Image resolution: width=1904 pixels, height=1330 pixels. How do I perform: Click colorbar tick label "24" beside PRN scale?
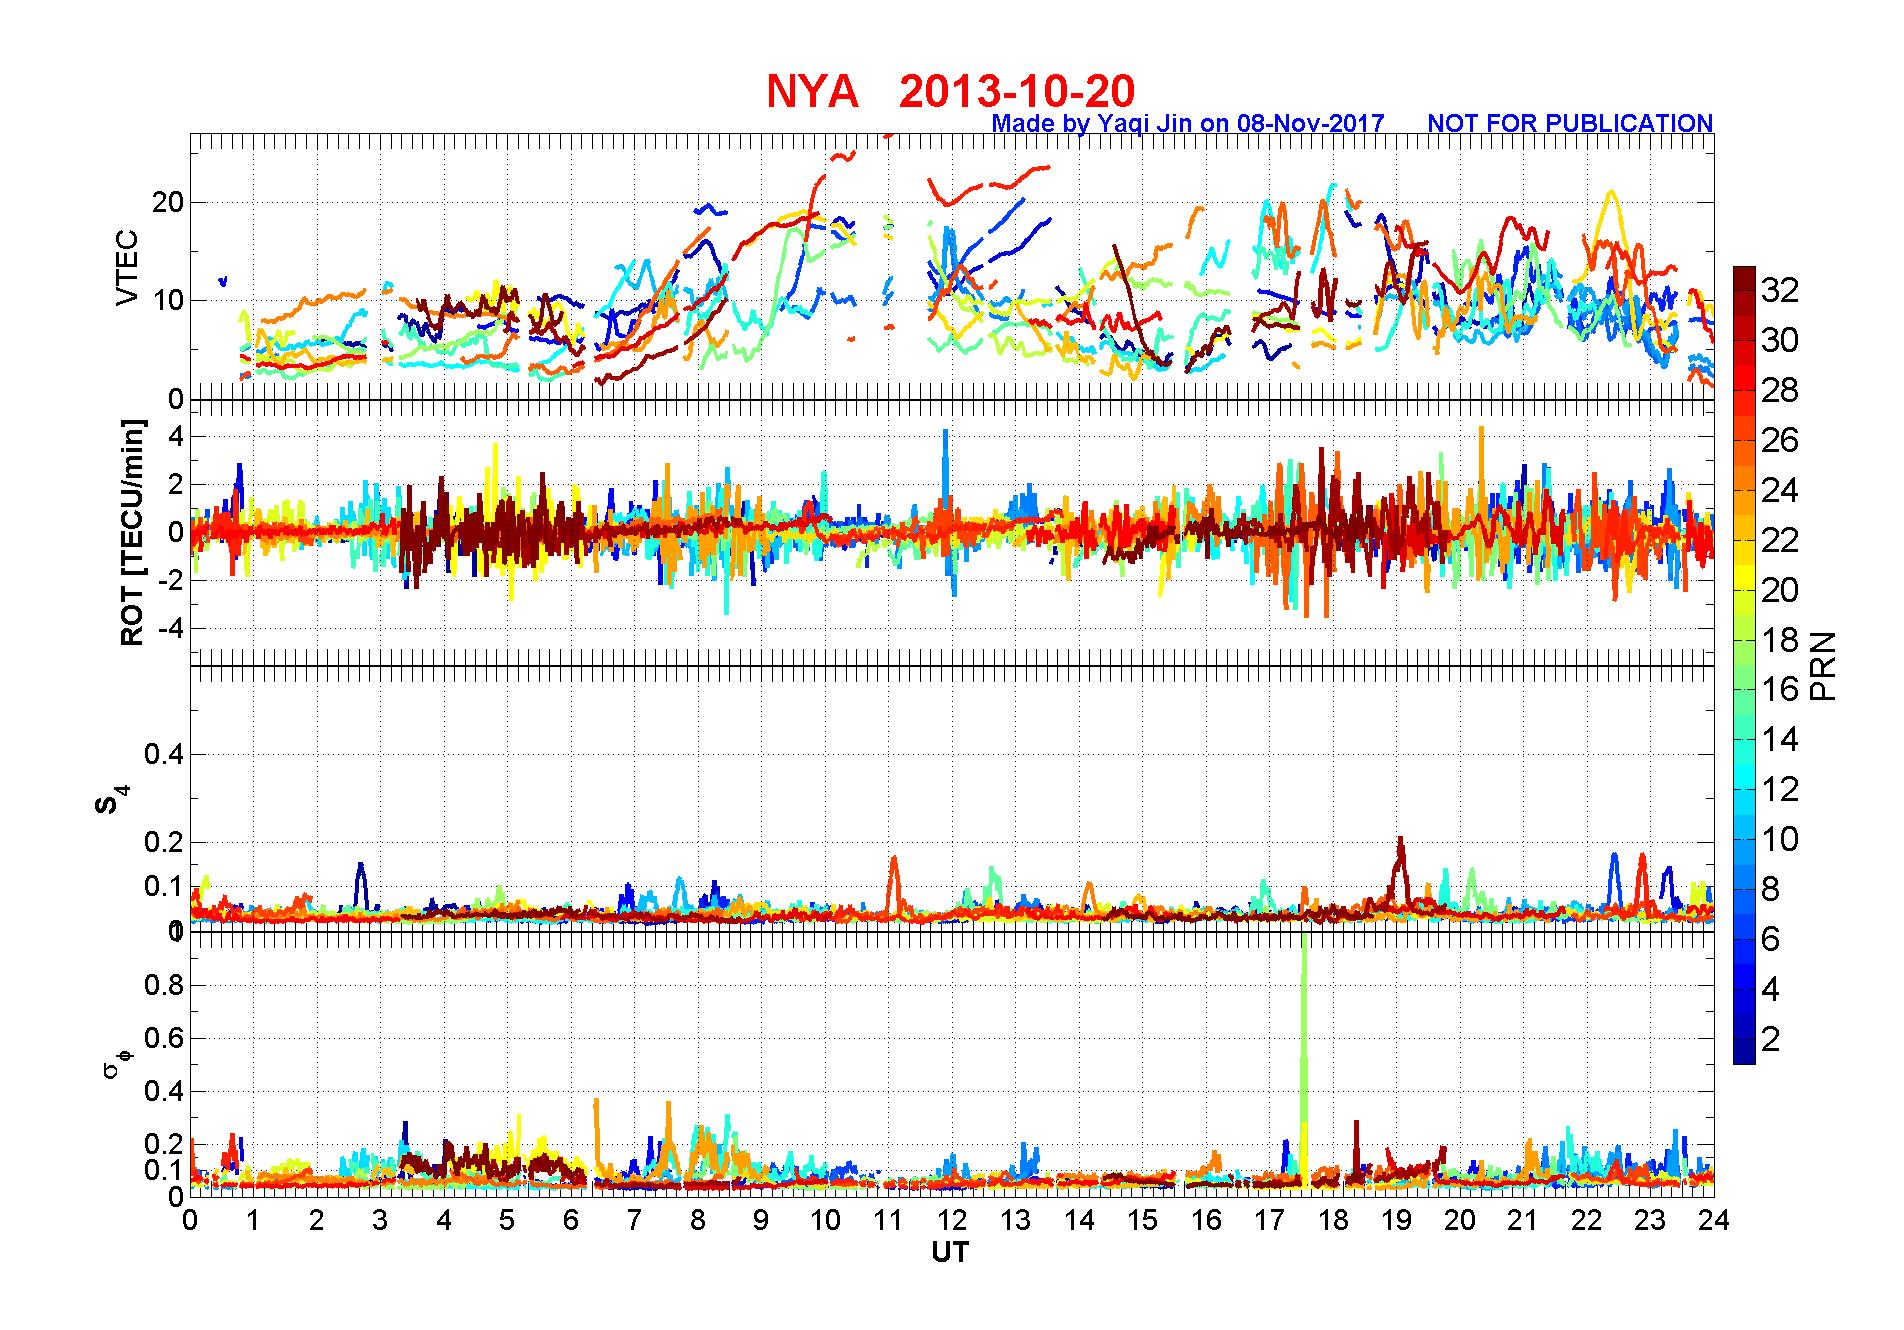1780,490
